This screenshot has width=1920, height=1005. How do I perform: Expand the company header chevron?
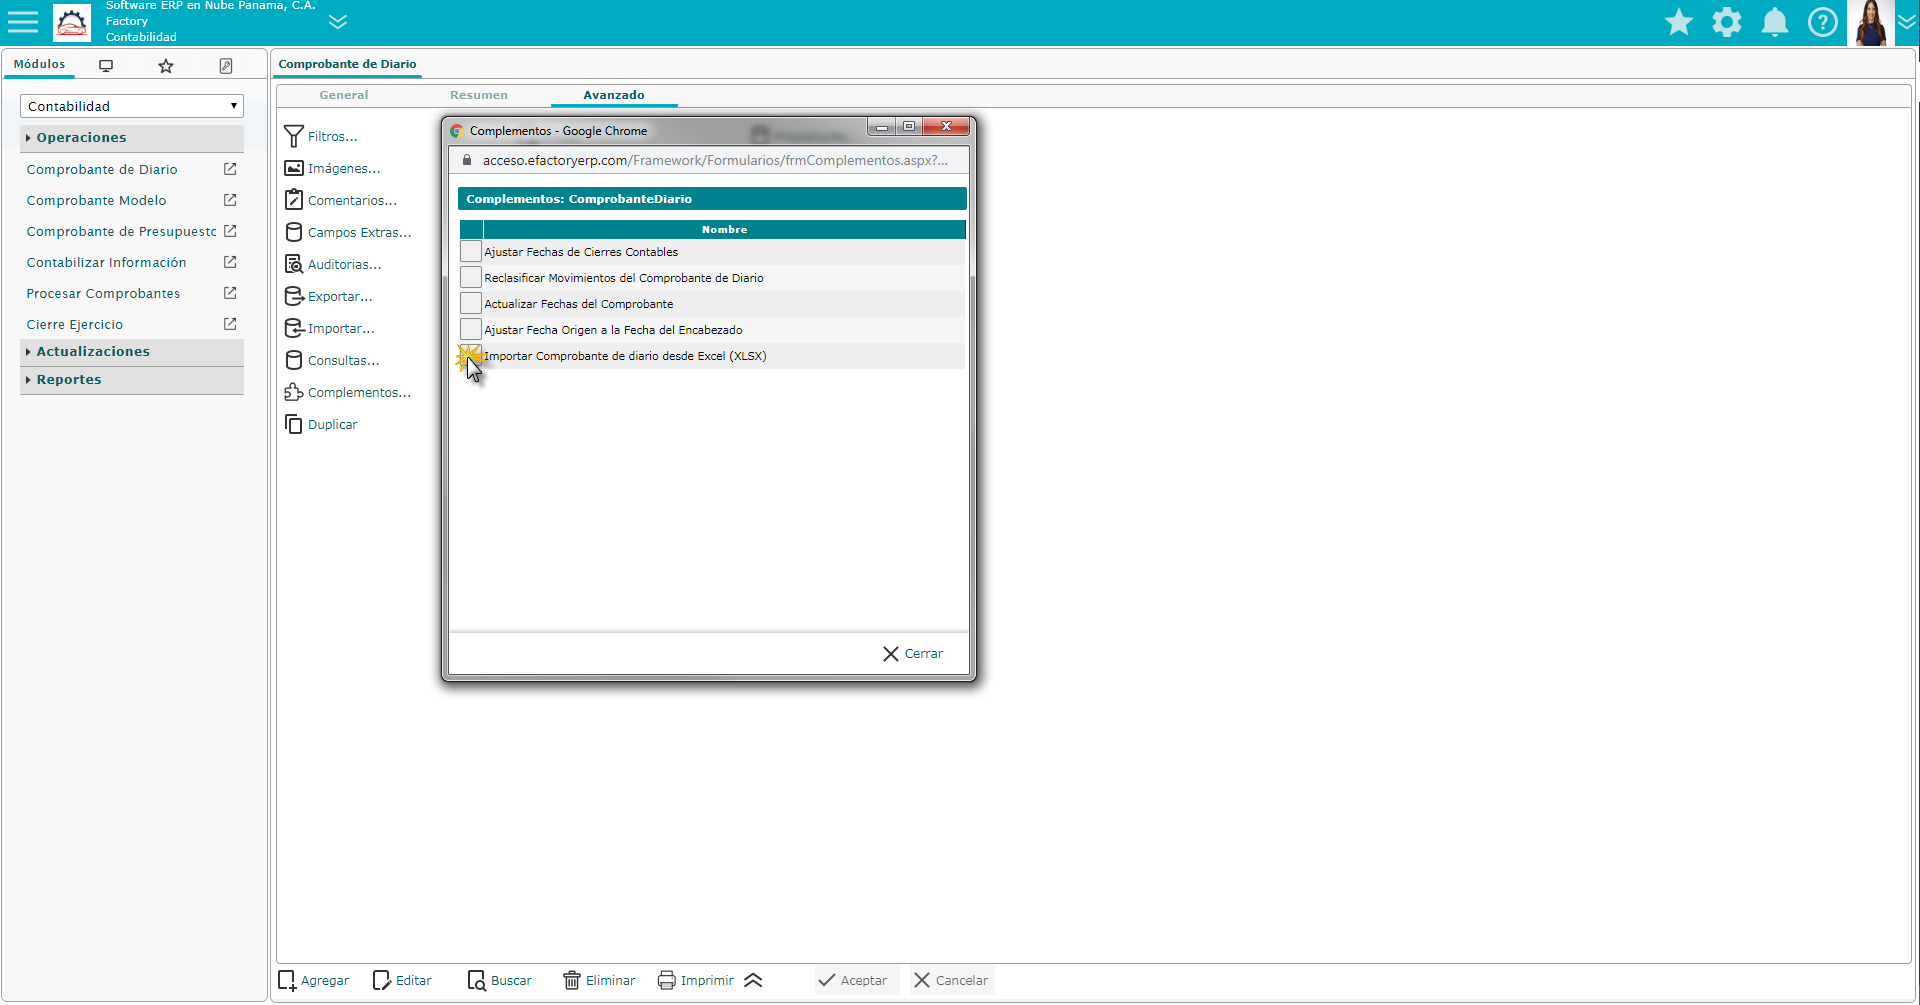pyautogui.click(x=338, y=22)
